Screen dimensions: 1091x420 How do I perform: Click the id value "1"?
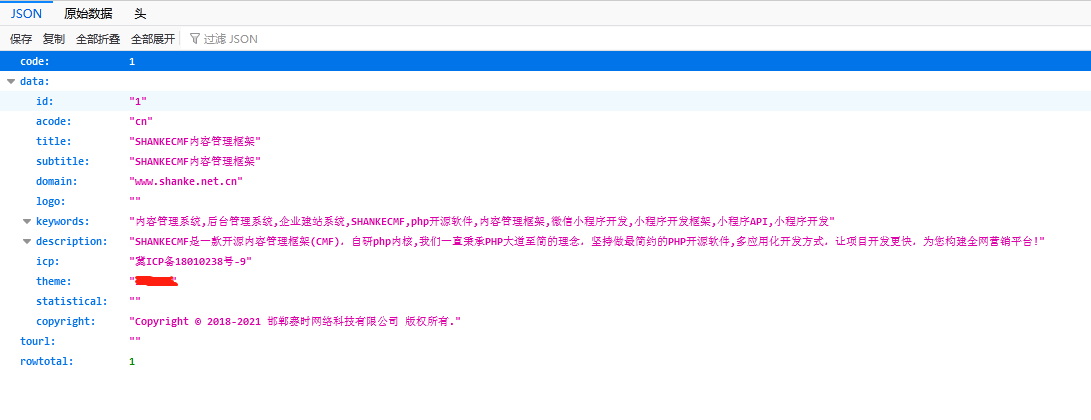(138, 102)
